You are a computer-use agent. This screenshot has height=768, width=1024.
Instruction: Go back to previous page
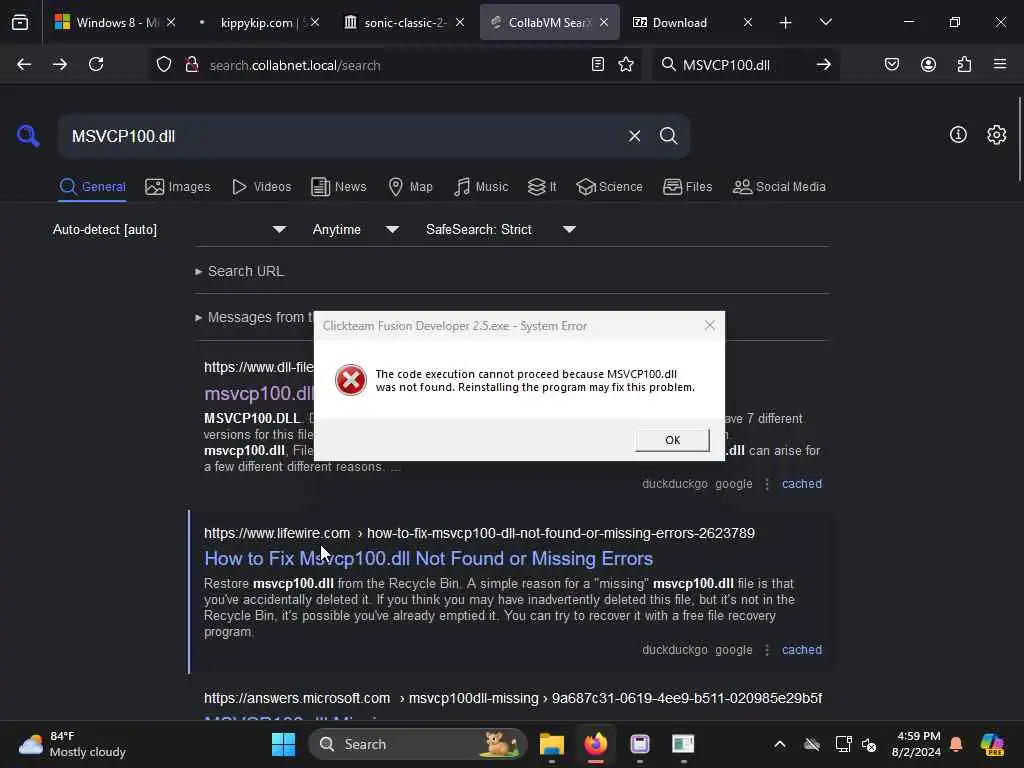24,64
